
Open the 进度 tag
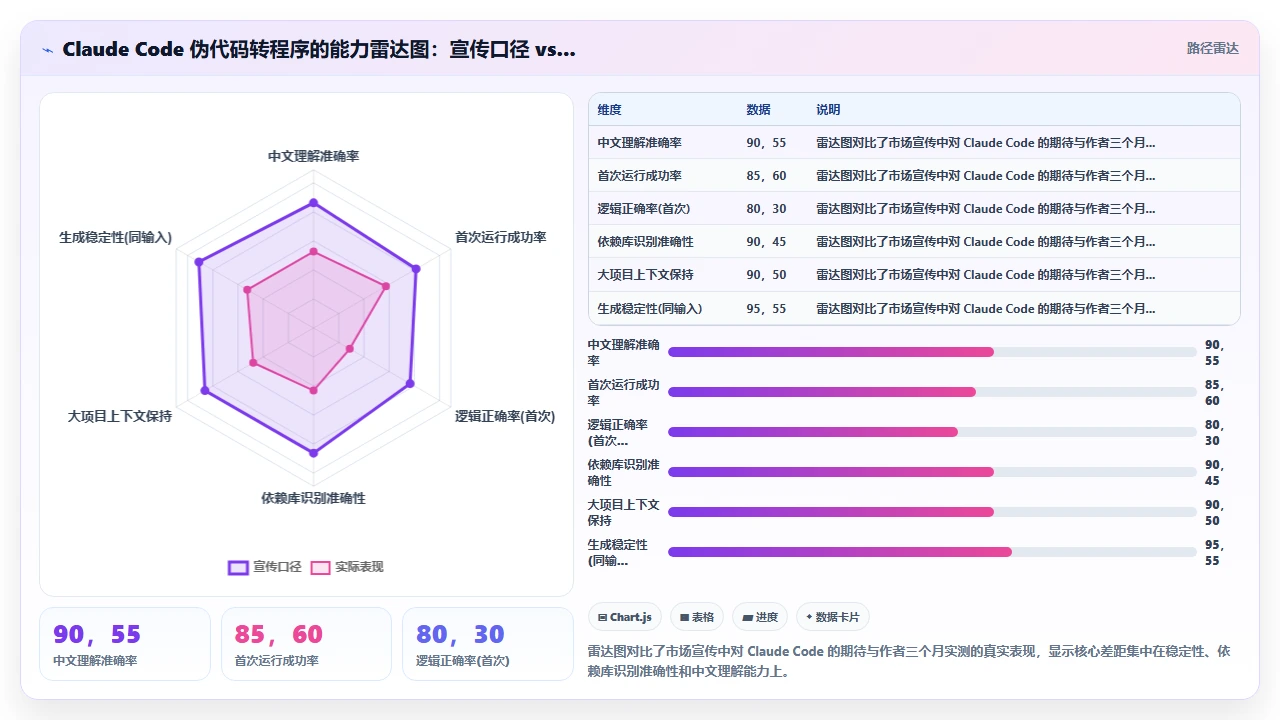click(x=760, y=617)
